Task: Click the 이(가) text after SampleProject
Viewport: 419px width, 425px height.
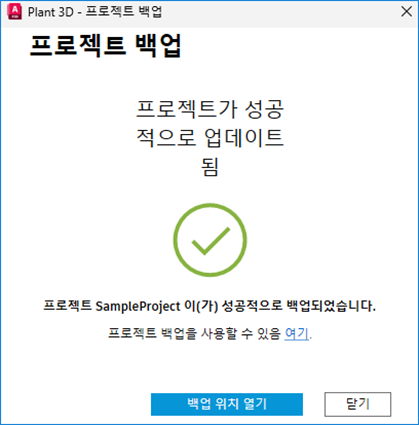Action: point(201,306)
